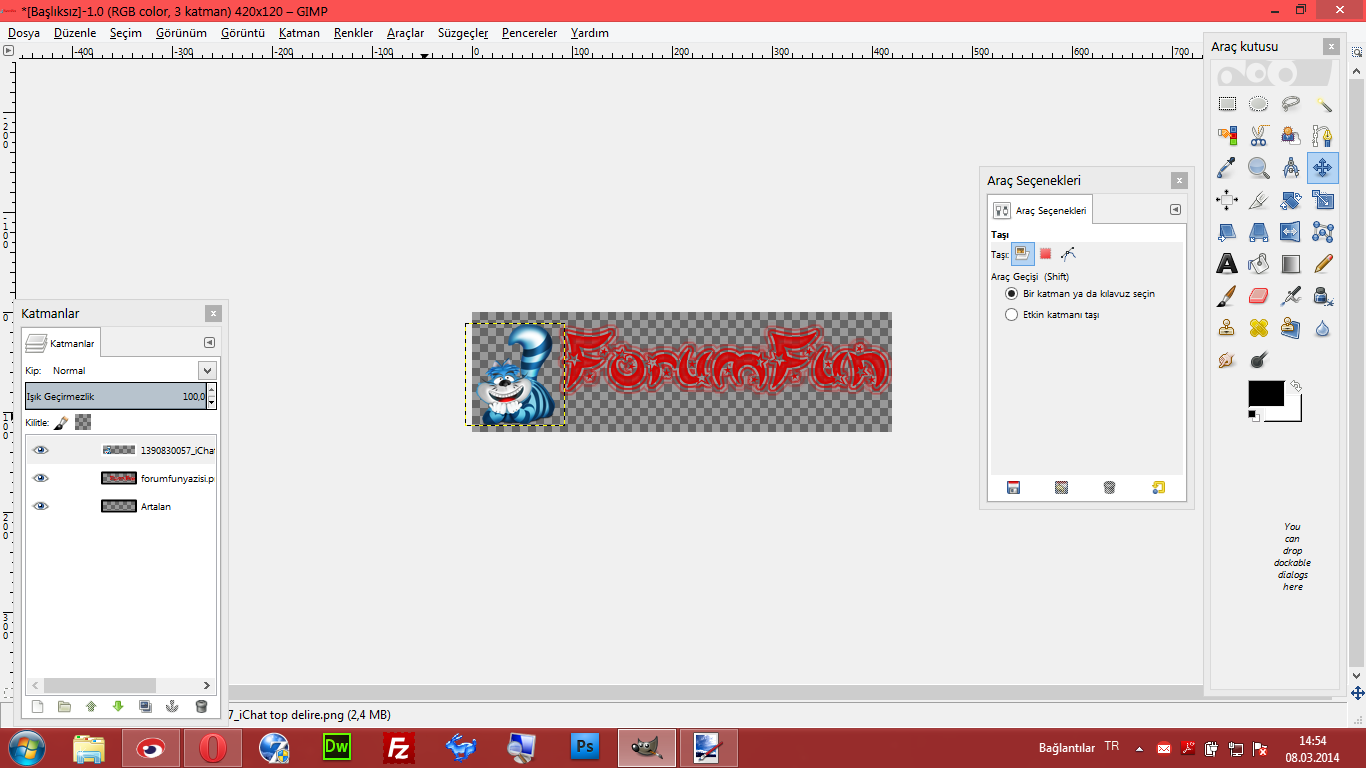The width and height of the screenshot is (1366, 768).
Task: Select the Perspective tool
Action: pos(1259,231)
